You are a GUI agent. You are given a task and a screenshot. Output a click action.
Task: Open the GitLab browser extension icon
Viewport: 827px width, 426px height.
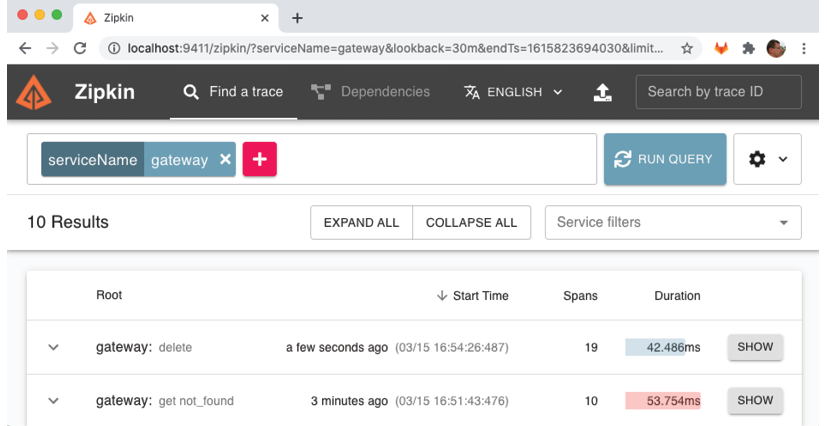point(721,49)
